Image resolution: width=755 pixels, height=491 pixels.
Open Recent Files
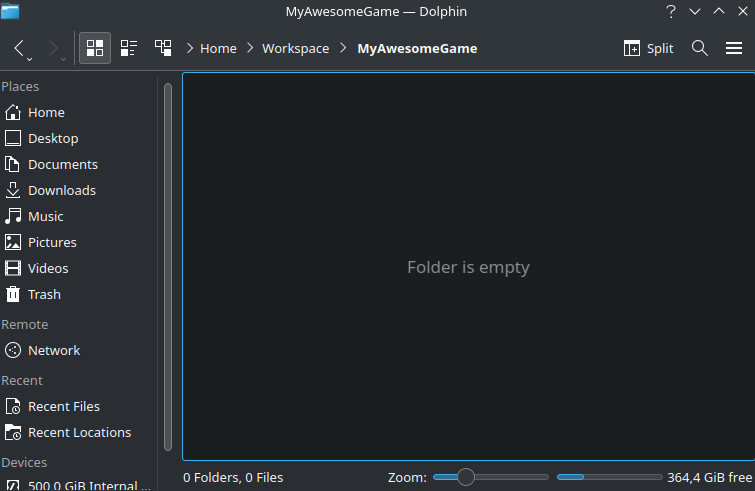79,406
